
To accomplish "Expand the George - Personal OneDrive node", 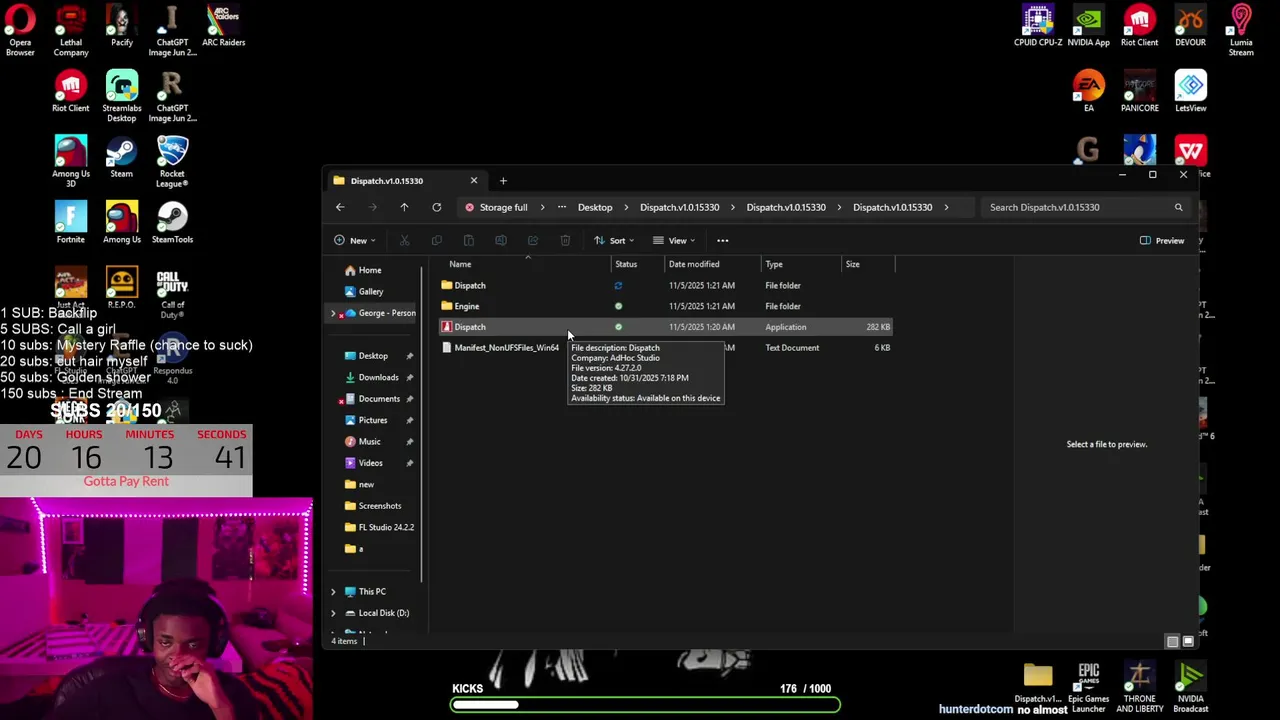I will (333, 313).
